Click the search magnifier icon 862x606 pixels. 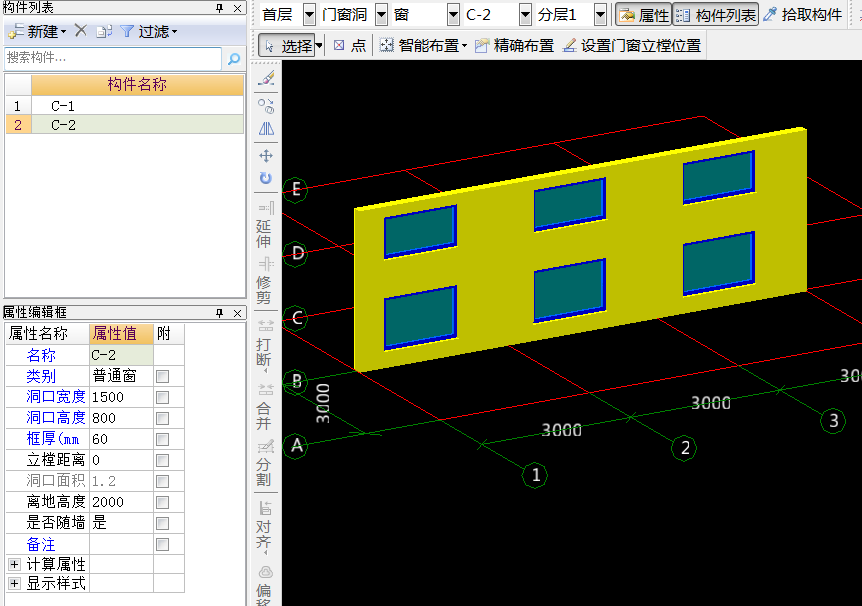pyautogui.click(x=234, y=58)
